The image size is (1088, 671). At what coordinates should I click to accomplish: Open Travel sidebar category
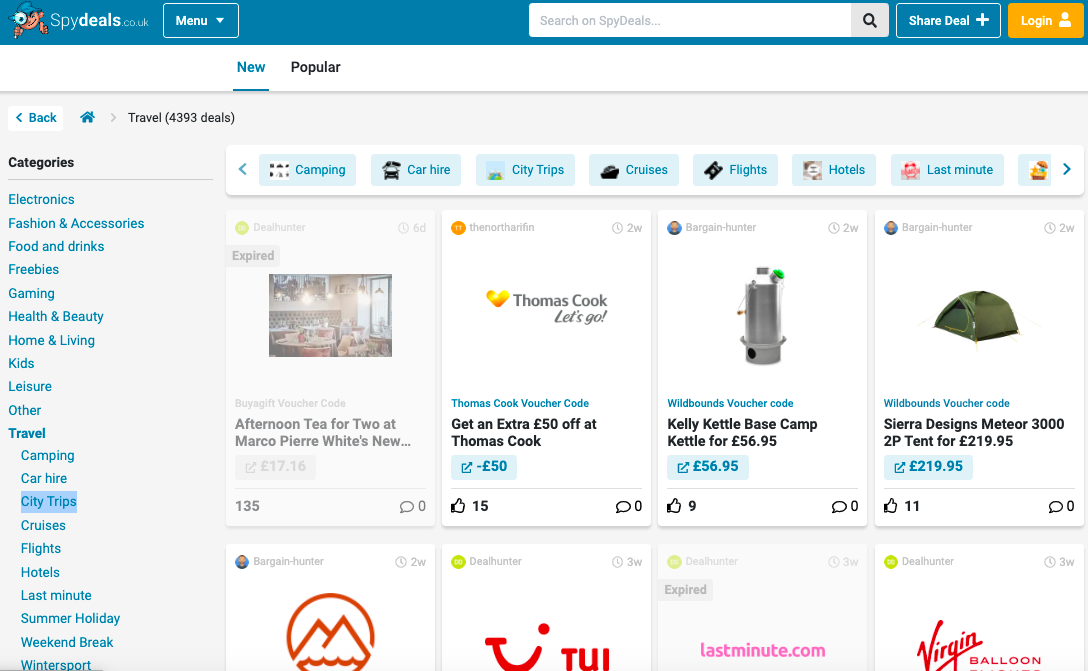click(x=26, y=434)
